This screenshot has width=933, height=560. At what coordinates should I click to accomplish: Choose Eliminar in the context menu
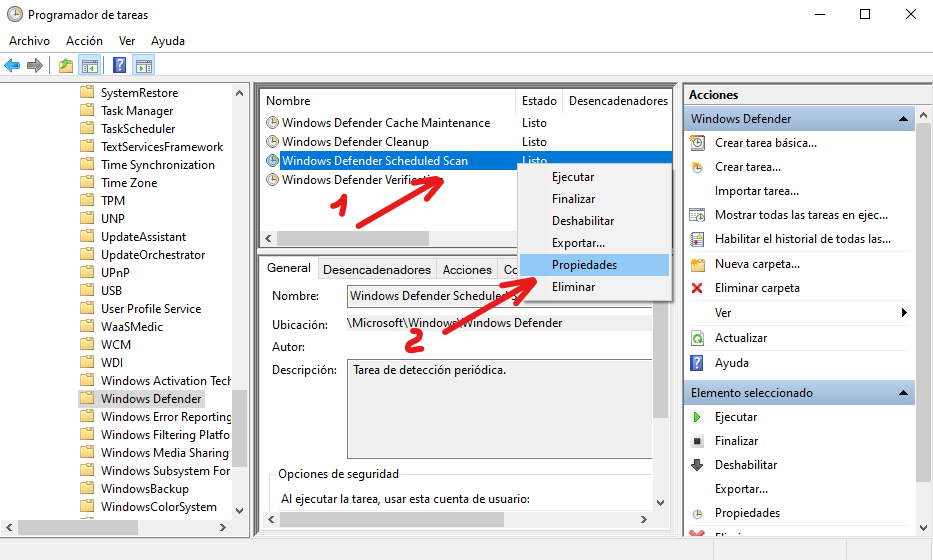coord(594,287)
